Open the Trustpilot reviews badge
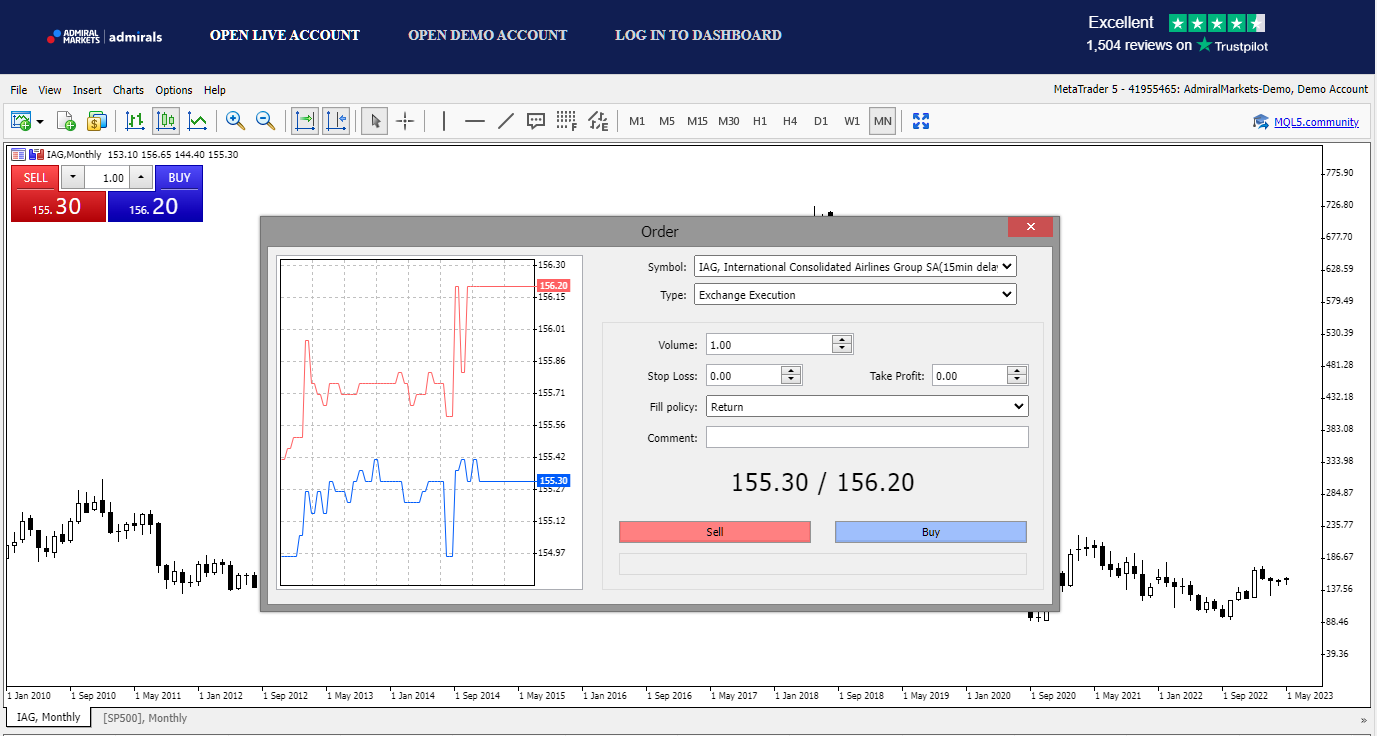This screenshot has width=1377, height=736. [1176, 33]
